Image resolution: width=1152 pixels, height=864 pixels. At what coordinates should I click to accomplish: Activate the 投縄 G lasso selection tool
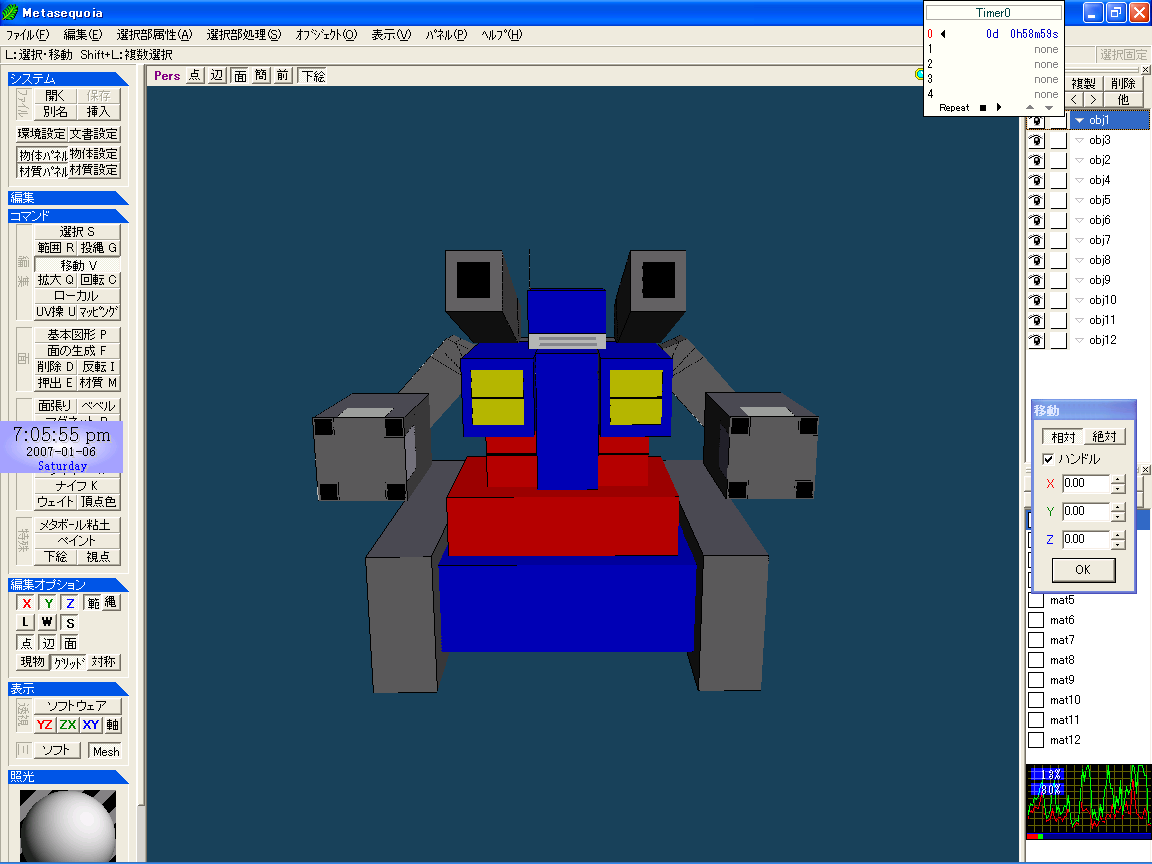(98, 248)
